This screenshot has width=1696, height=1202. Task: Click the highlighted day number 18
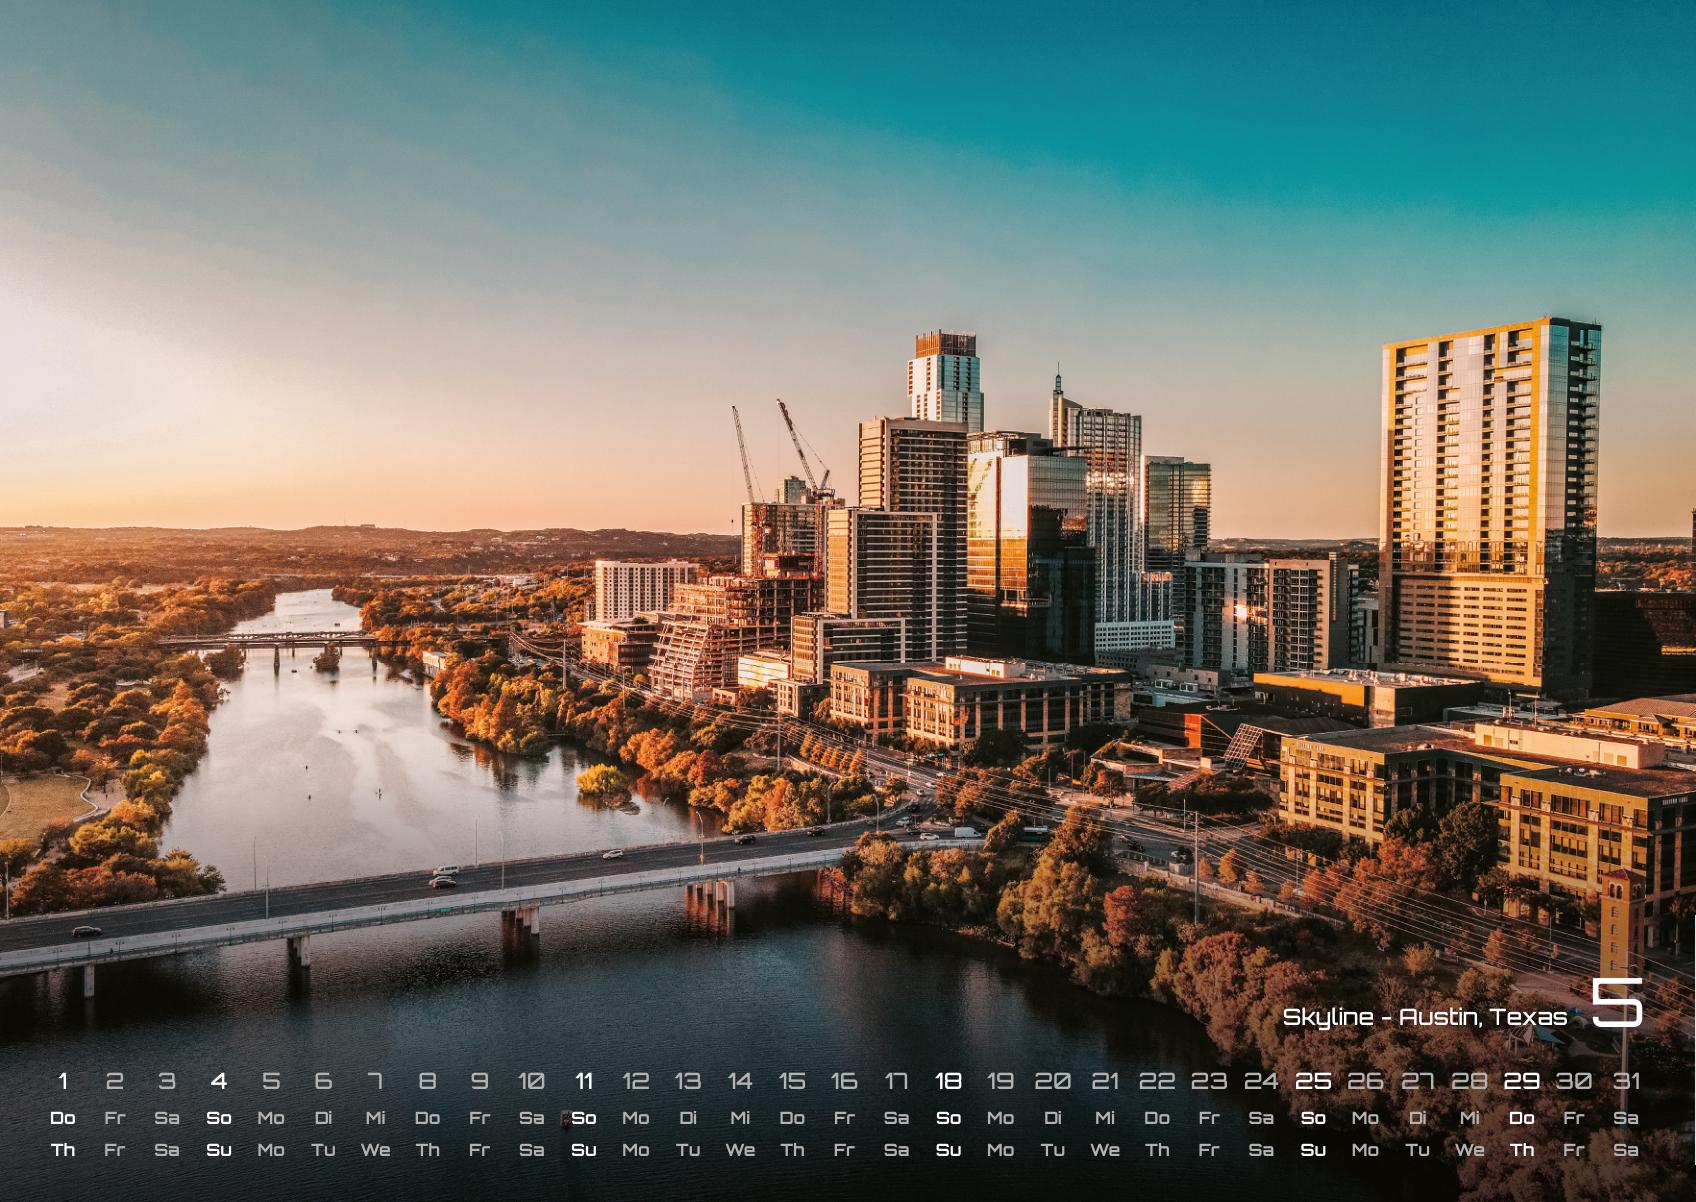tap(948, 1081)
